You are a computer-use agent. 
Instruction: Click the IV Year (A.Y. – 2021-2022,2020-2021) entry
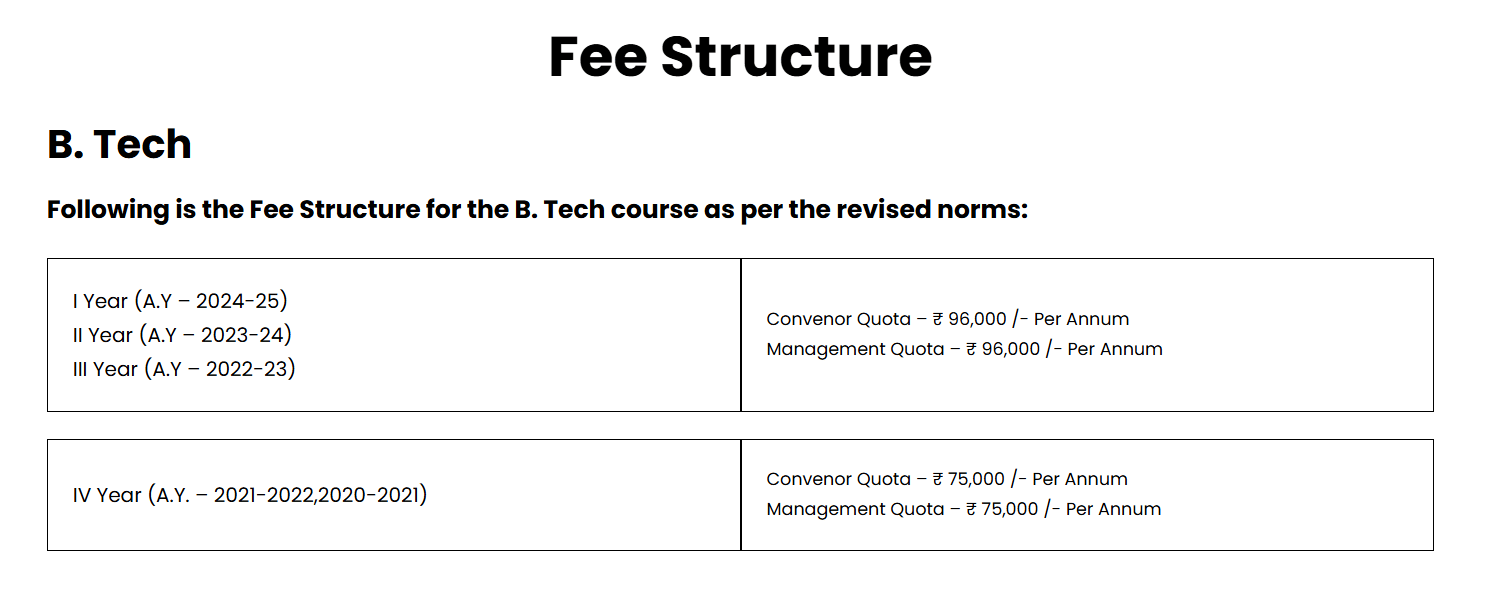coord(250,495)
